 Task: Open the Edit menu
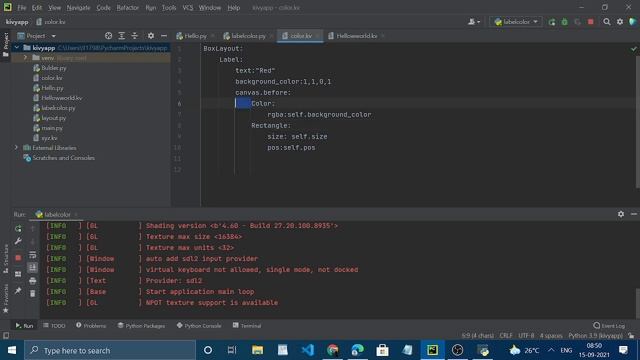pos(37,8)
